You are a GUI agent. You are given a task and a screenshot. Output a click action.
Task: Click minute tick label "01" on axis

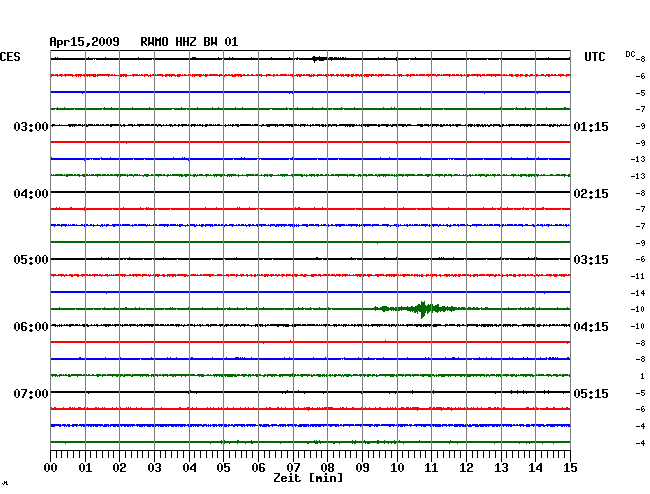85,468
